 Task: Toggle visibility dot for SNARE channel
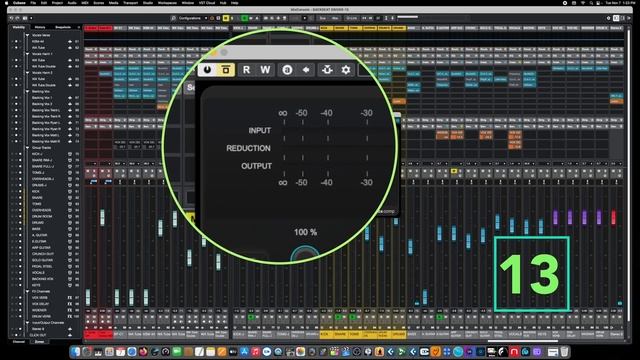pos(20,198)
